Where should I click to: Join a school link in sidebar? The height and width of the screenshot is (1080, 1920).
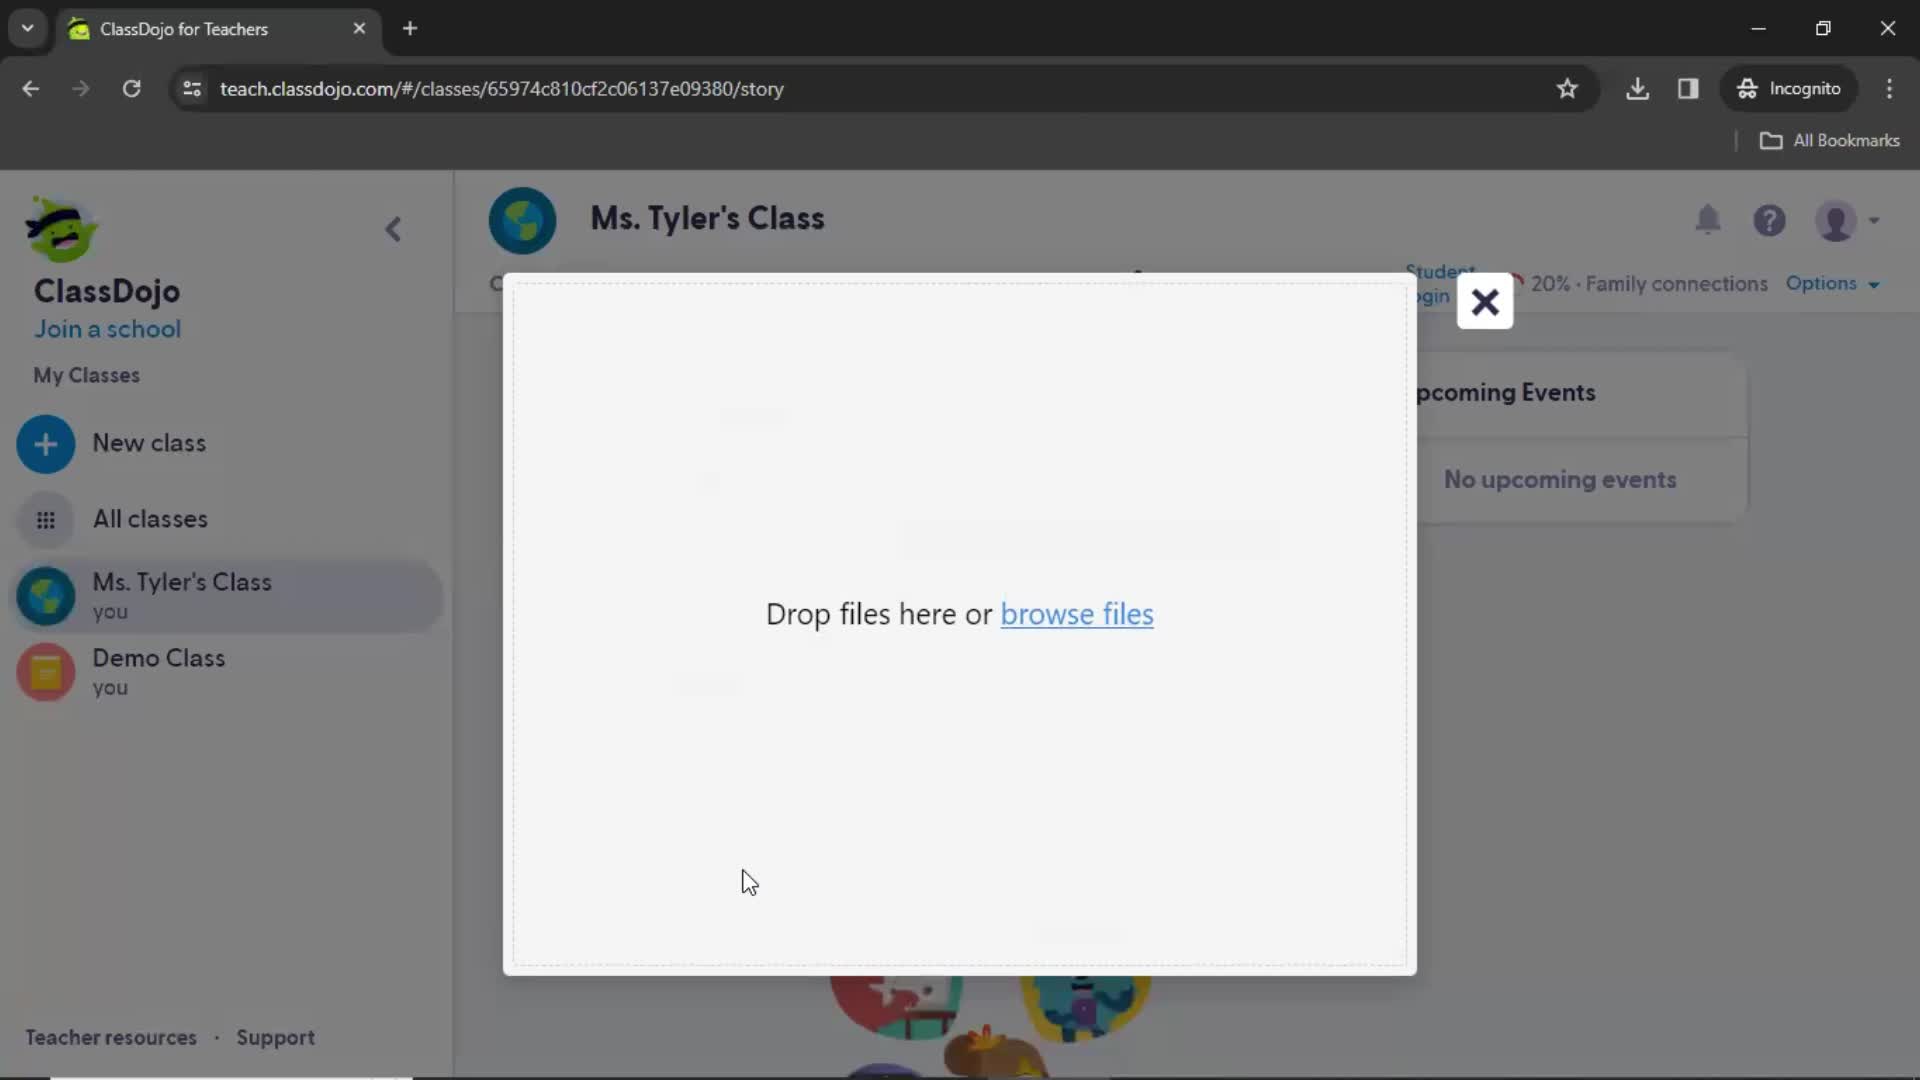pos(107,328)
